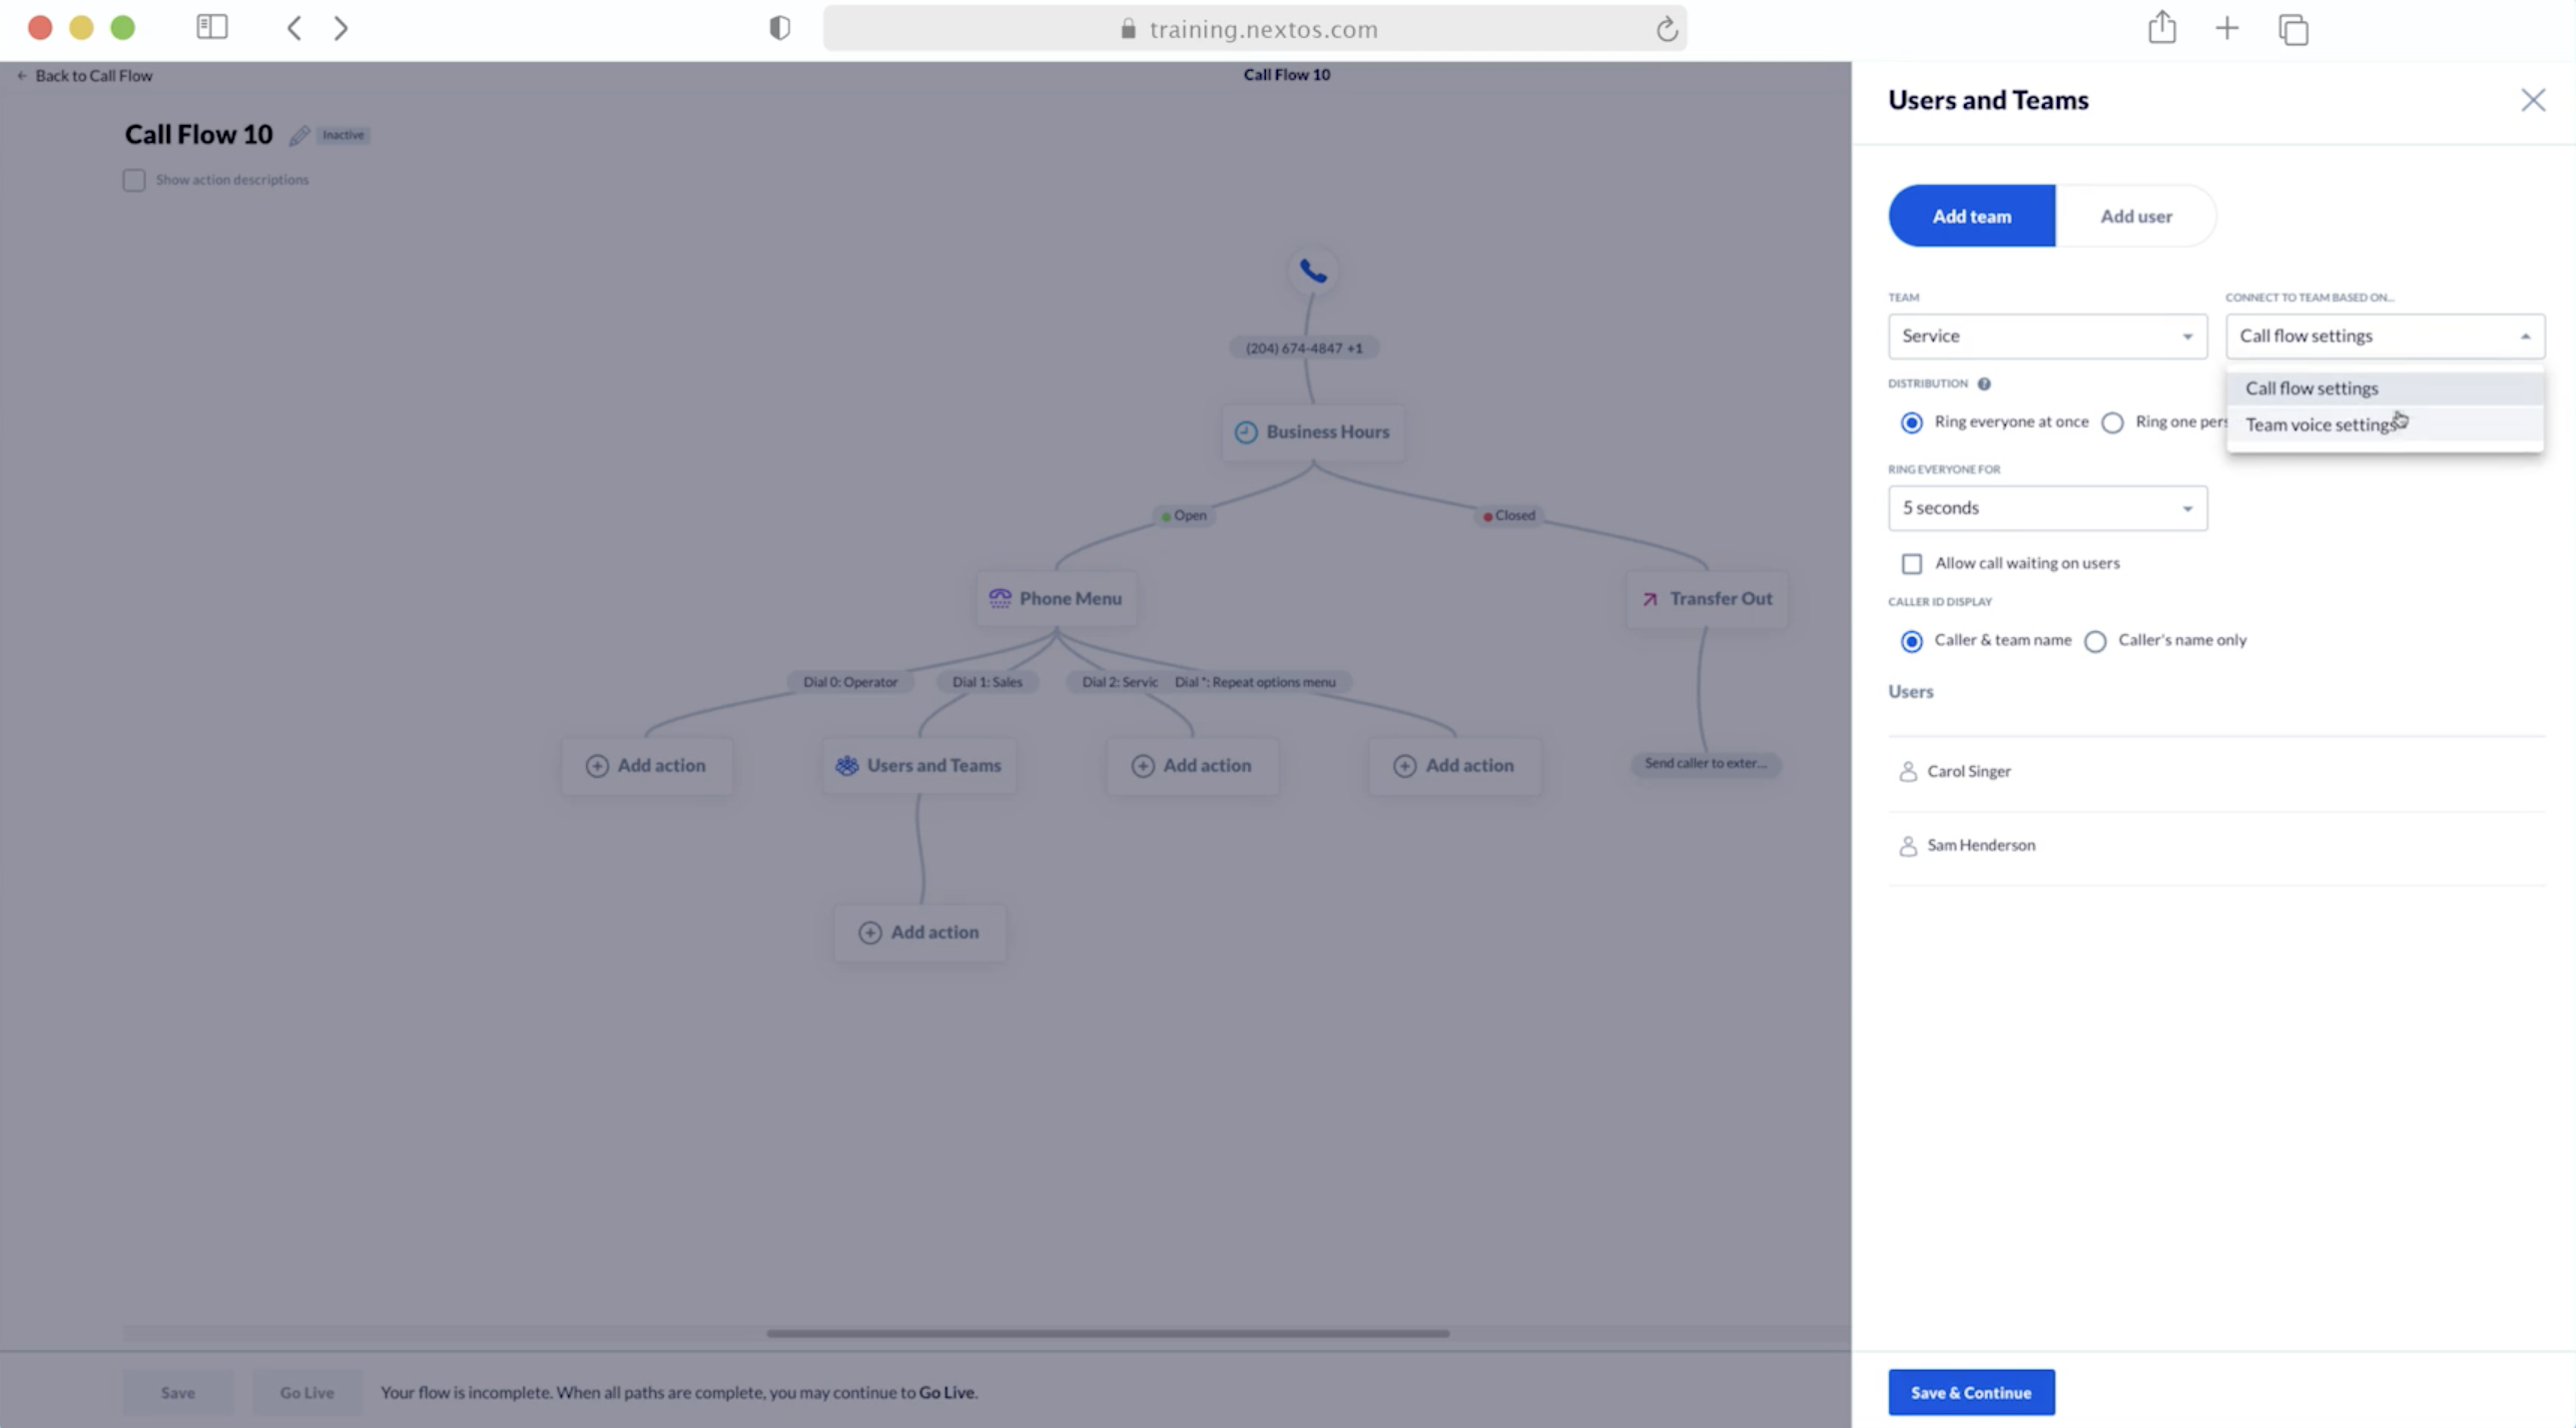Screen dimensions: 2576x1428
Task: Click the edit pencil icon next to Call Flow 10
Action: (x=296, y=136)
